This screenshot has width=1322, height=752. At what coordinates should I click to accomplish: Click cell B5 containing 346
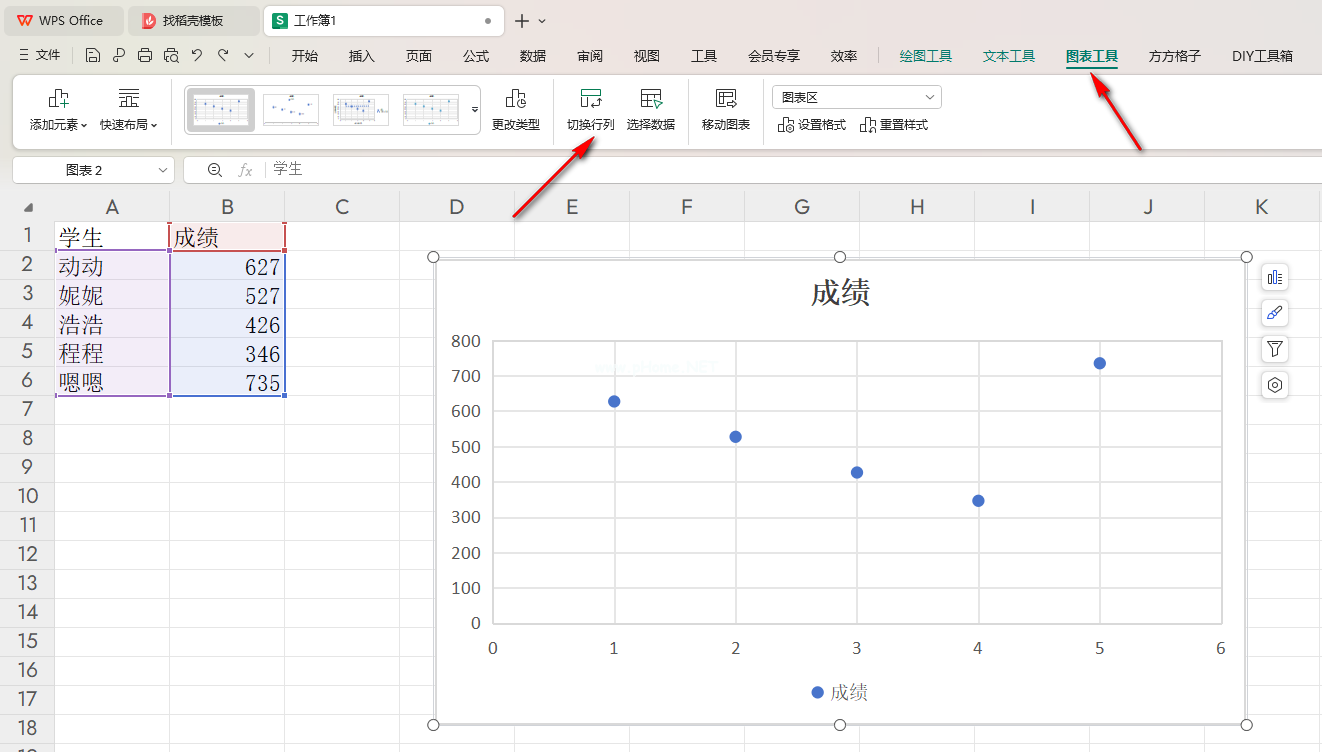click(x=227, y=353)
